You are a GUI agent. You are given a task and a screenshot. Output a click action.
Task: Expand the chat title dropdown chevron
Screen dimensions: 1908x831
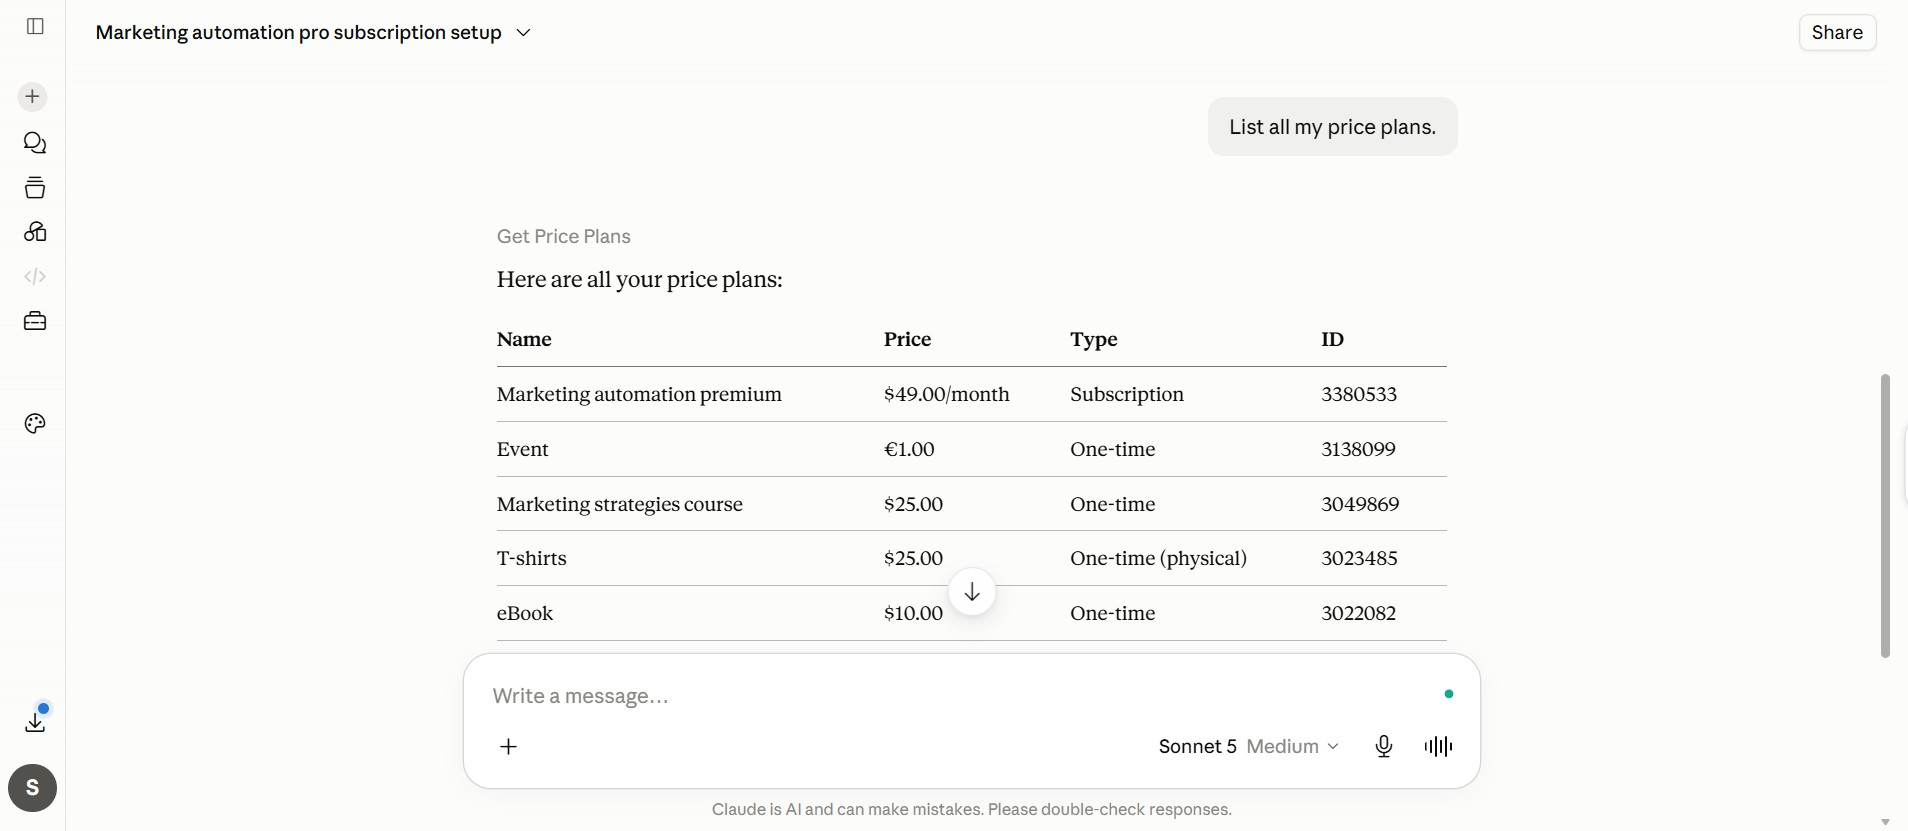point(523,33)
